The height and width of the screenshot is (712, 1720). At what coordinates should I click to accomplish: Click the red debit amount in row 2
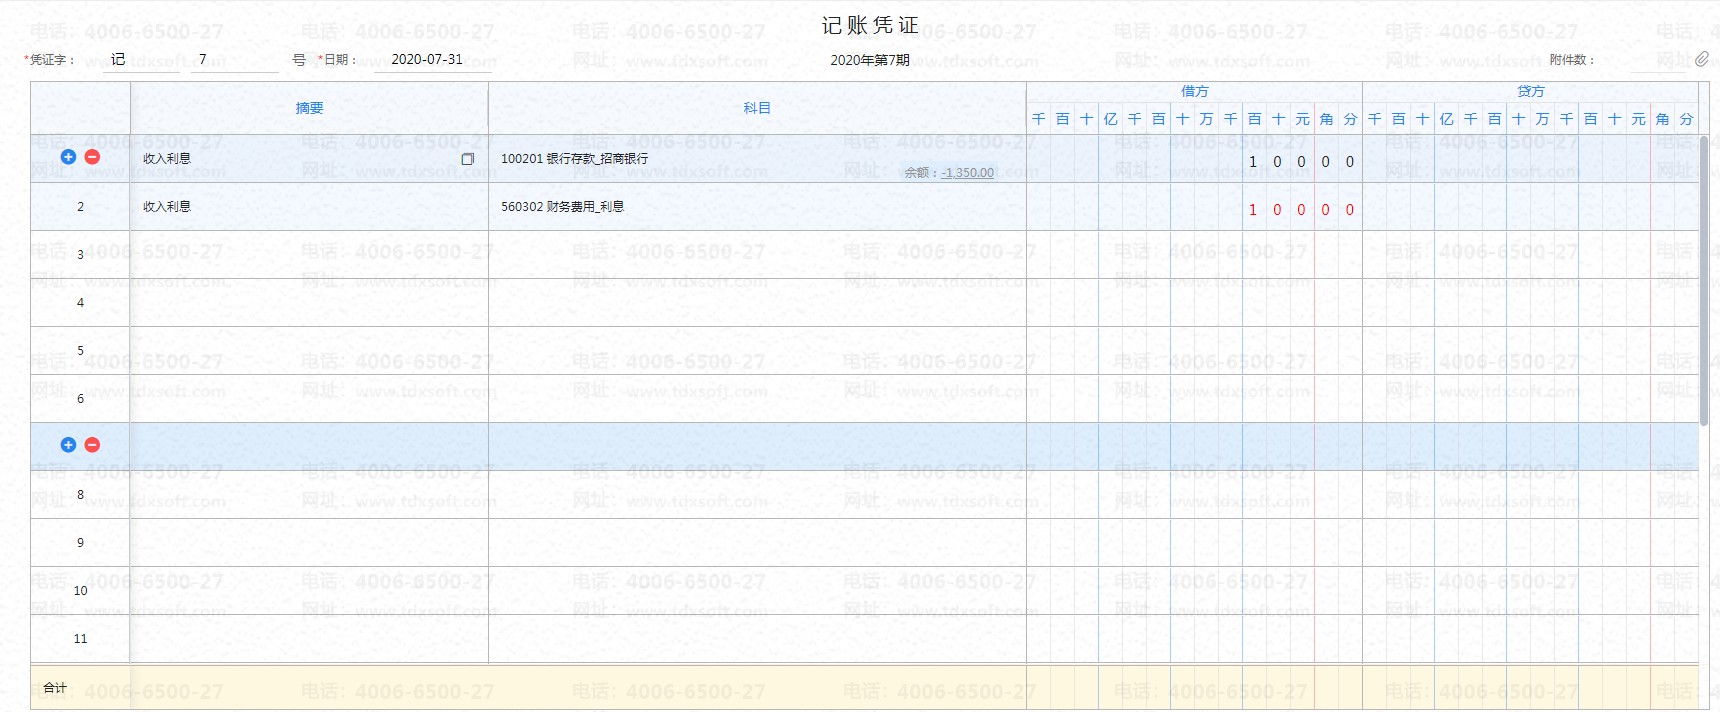1300,210
